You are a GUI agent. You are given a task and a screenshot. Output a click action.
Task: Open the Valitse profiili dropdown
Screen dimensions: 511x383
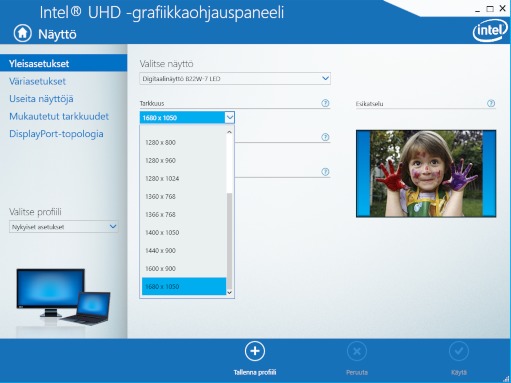[x=63, y=227]
